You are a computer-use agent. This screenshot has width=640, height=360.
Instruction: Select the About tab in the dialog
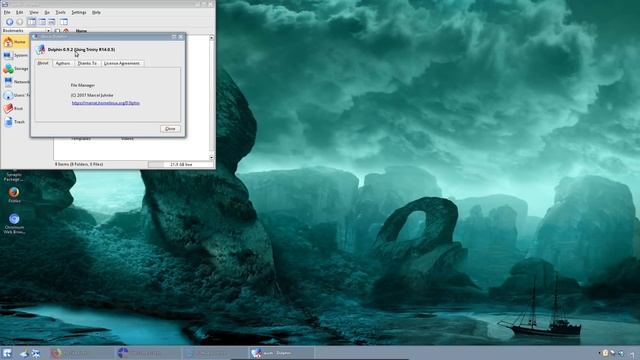(43, 63)
